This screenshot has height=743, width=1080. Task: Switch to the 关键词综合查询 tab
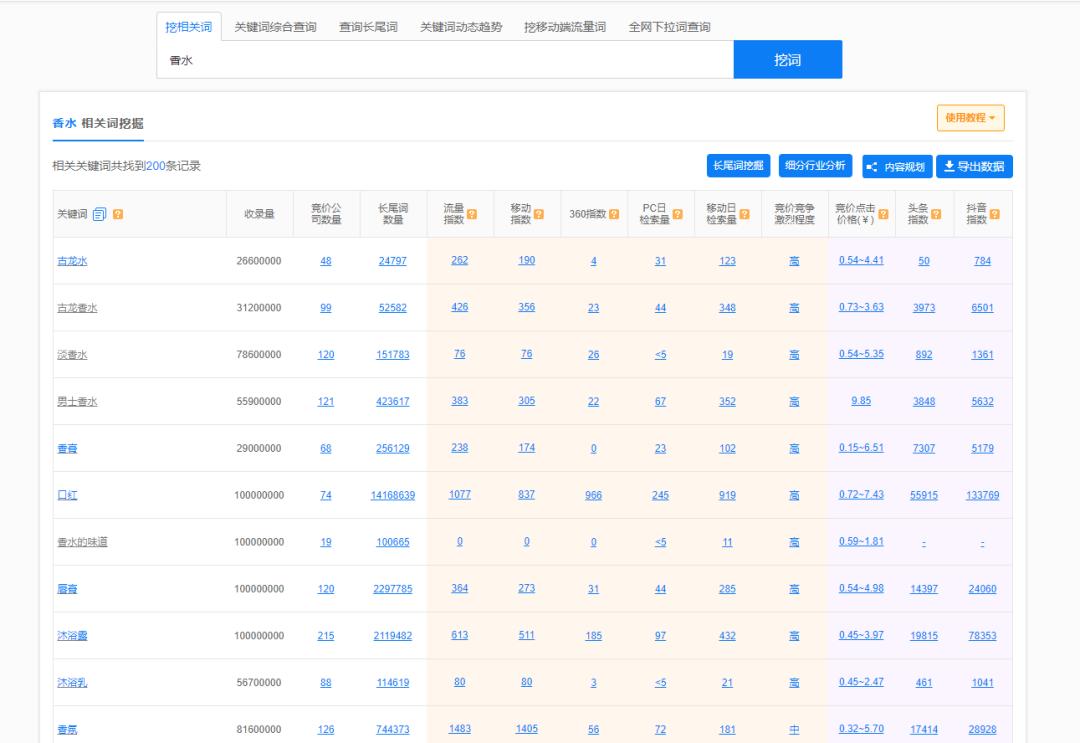pyautogui.click(x=275, y=27)
